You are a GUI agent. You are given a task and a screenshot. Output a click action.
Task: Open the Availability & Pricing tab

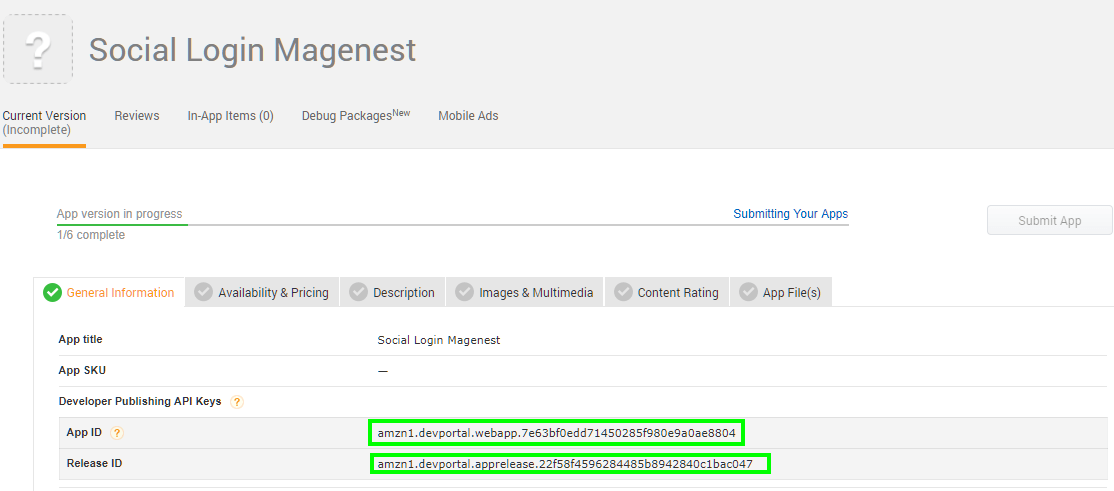[262, 292]
